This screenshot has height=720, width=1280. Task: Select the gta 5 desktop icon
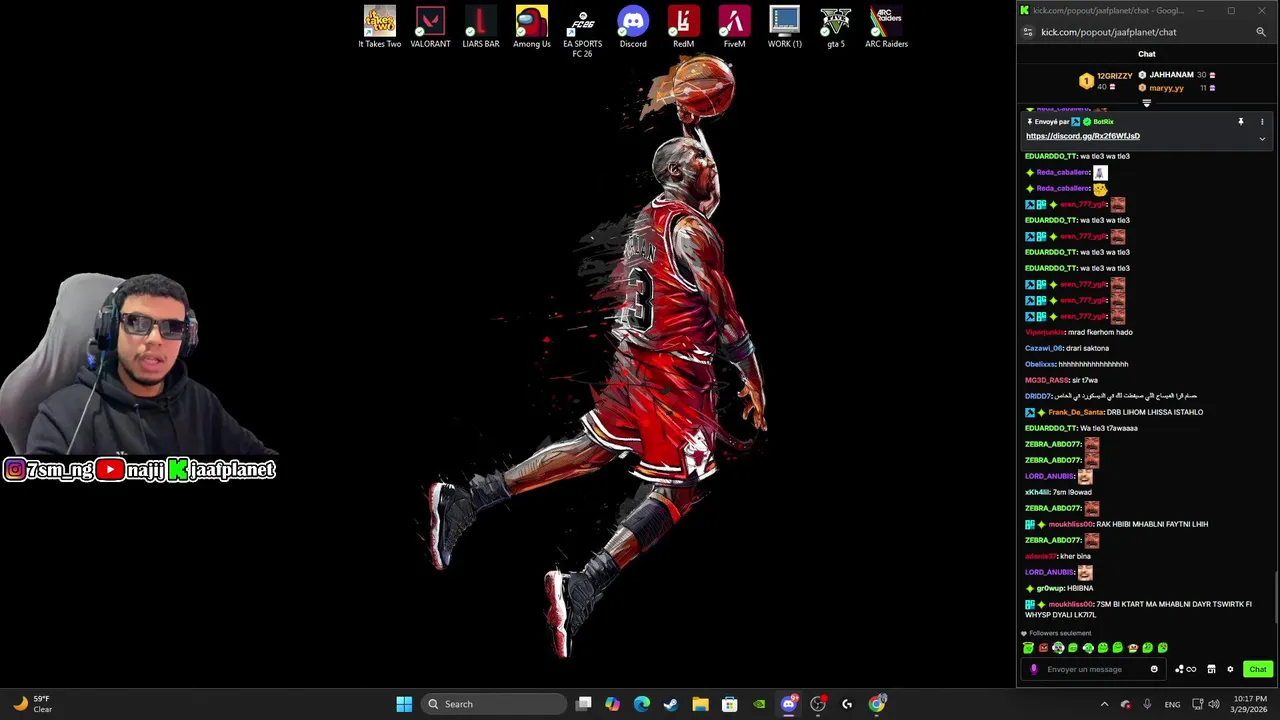(836, 27)
